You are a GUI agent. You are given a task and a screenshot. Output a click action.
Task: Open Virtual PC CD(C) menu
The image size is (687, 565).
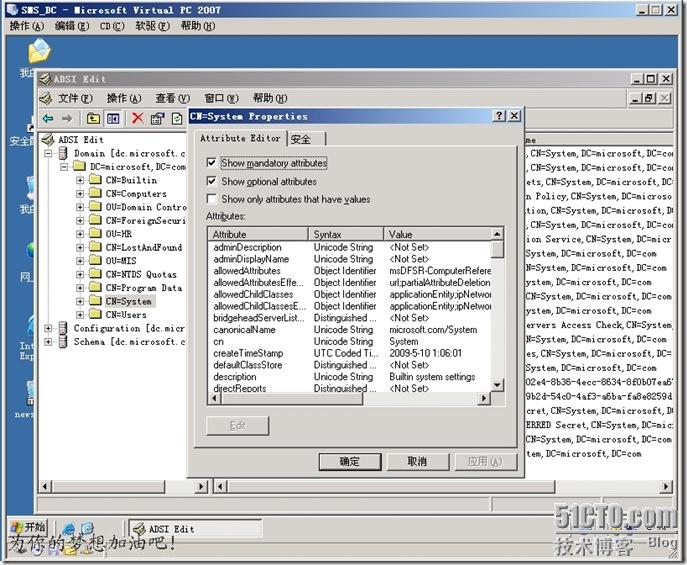click(112, 26)
